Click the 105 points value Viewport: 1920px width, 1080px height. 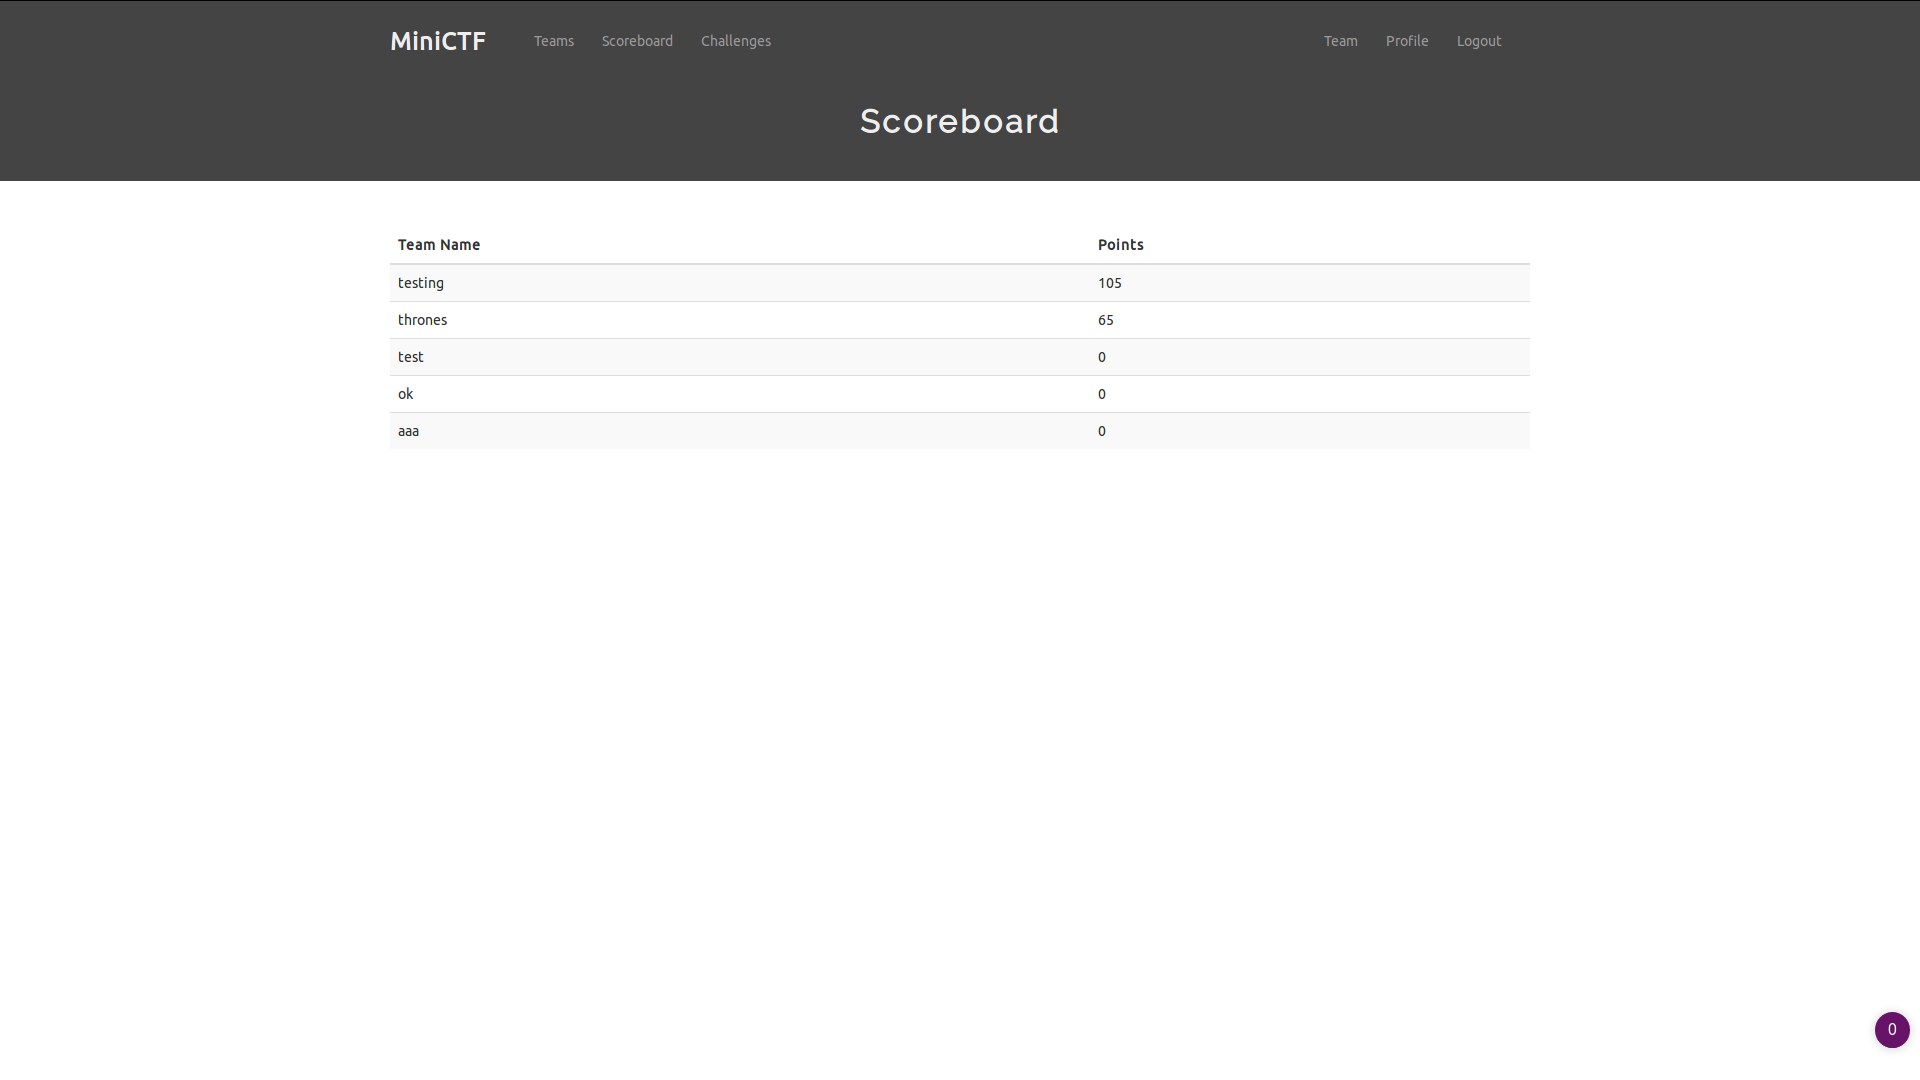point(1109,283)
